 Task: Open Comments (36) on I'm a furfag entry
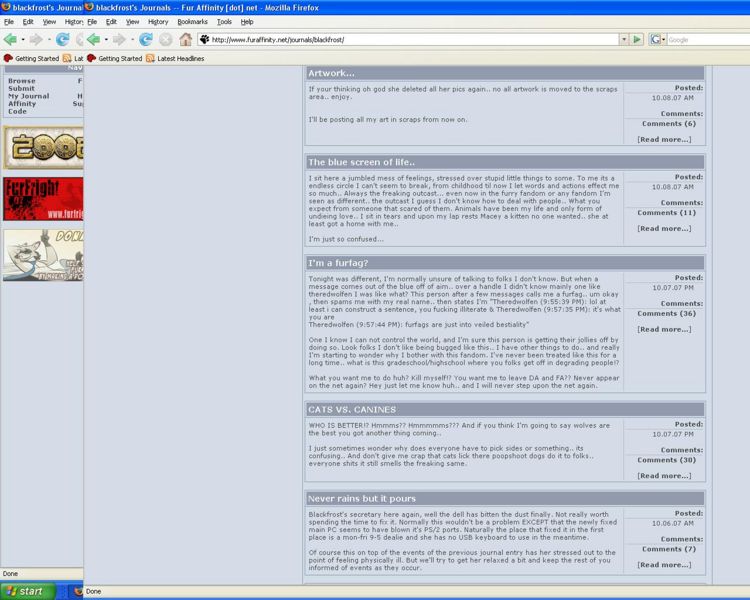click(665, 313)
